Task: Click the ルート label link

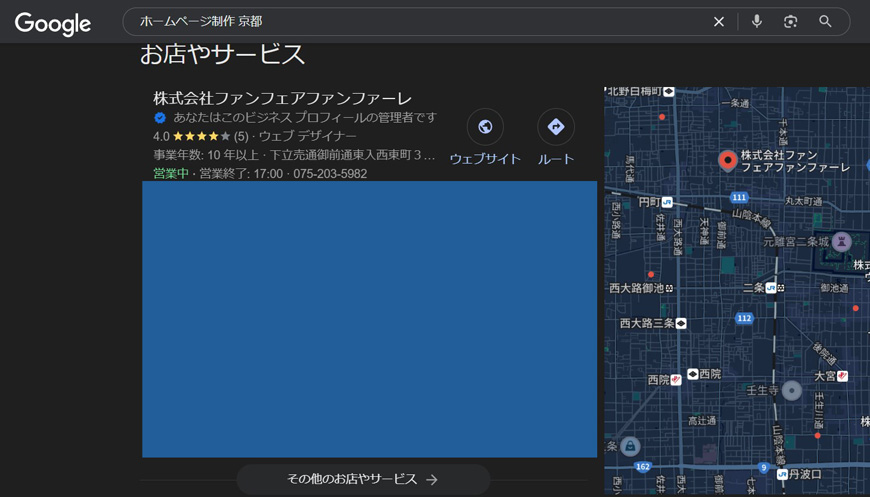Action: pyautogui.click(x=555, y=159)
